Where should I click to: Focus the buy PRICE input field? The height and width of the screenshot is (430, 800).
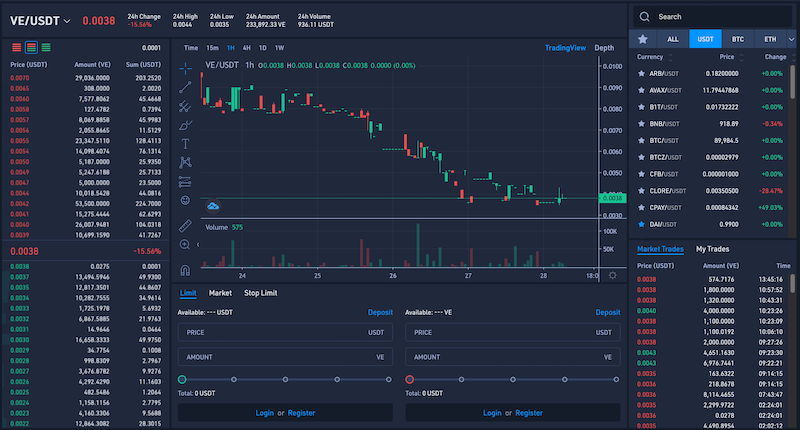pyautogui.click(x=285, y=332)
